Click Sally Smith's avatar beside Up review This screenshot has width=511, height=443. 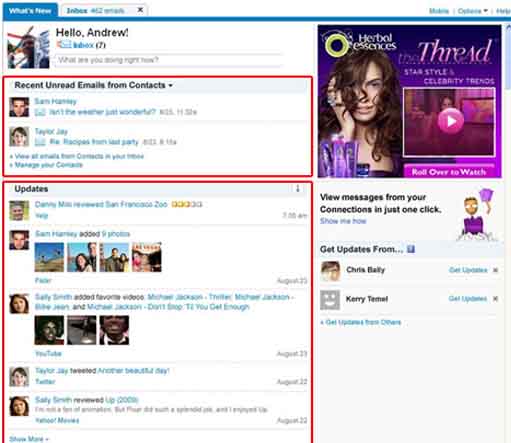point(19,406)
